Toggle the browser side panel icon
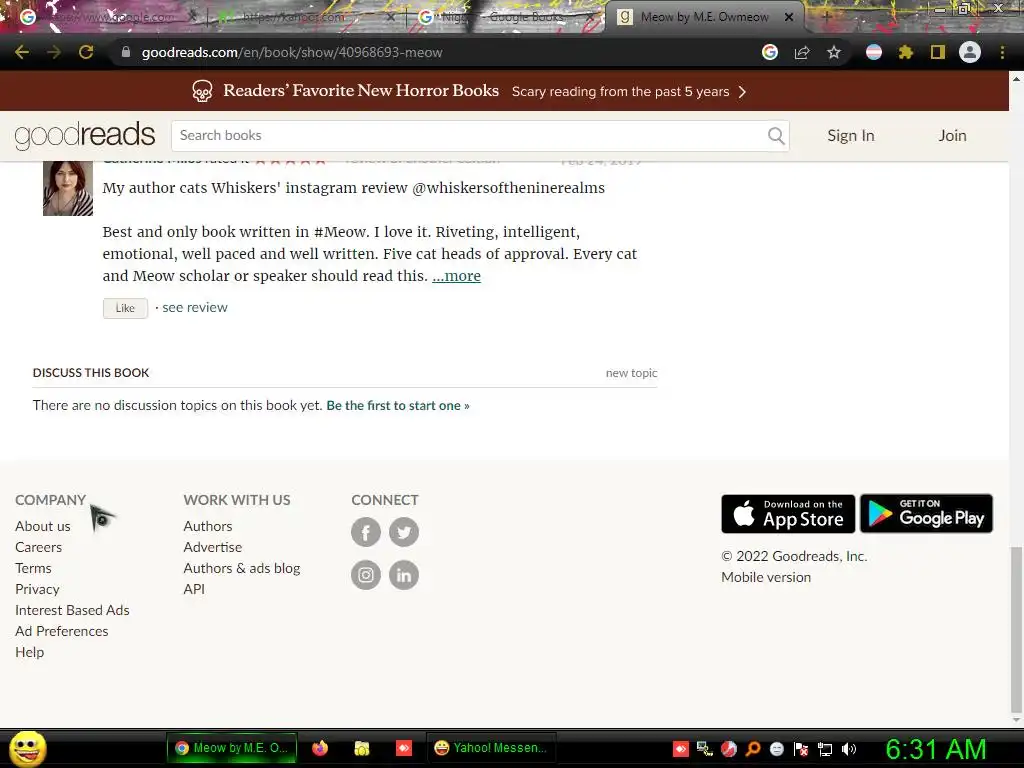Viewport: 1024px width, 768px height. 938,52
